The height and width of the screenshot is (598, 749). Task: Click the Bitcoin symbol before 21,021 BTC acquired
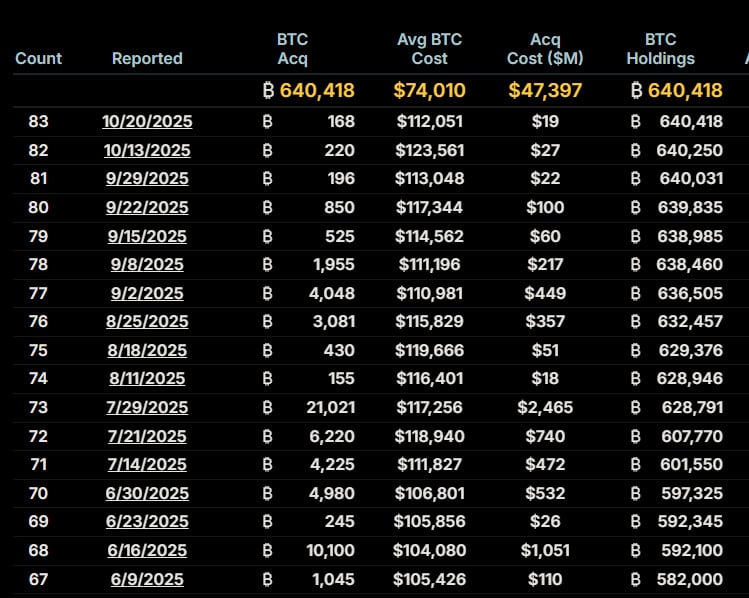pos(267,408)
